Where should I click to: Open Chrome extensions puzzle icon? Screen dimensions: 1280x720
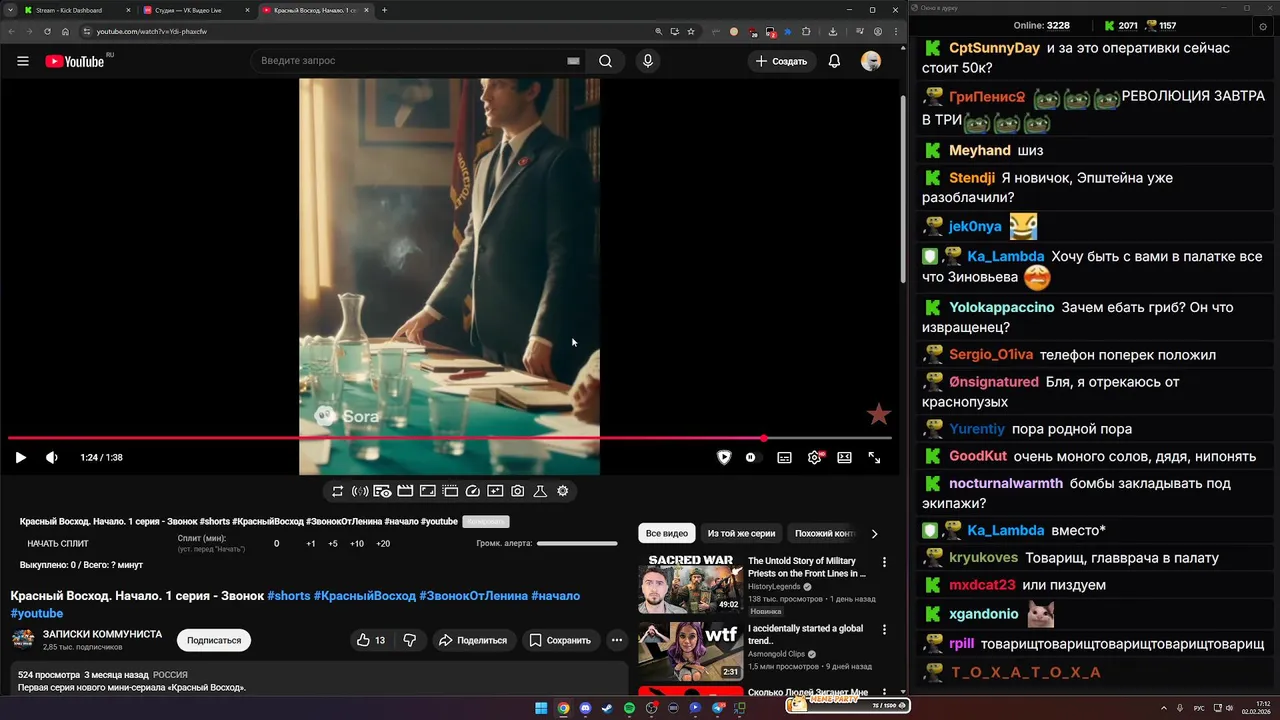point(806,31)
